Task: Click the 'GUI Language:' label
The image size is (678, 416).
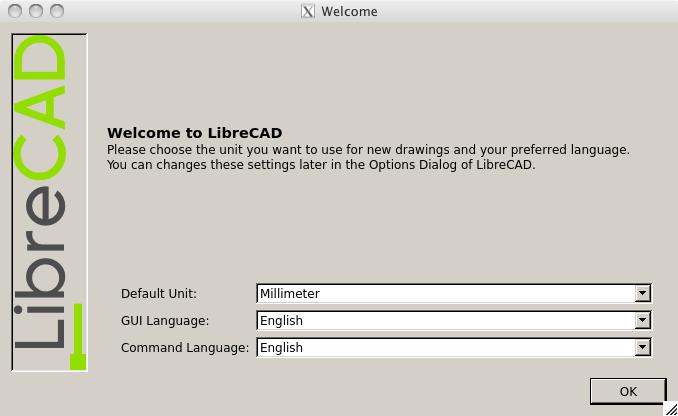Action: point(165,320)
